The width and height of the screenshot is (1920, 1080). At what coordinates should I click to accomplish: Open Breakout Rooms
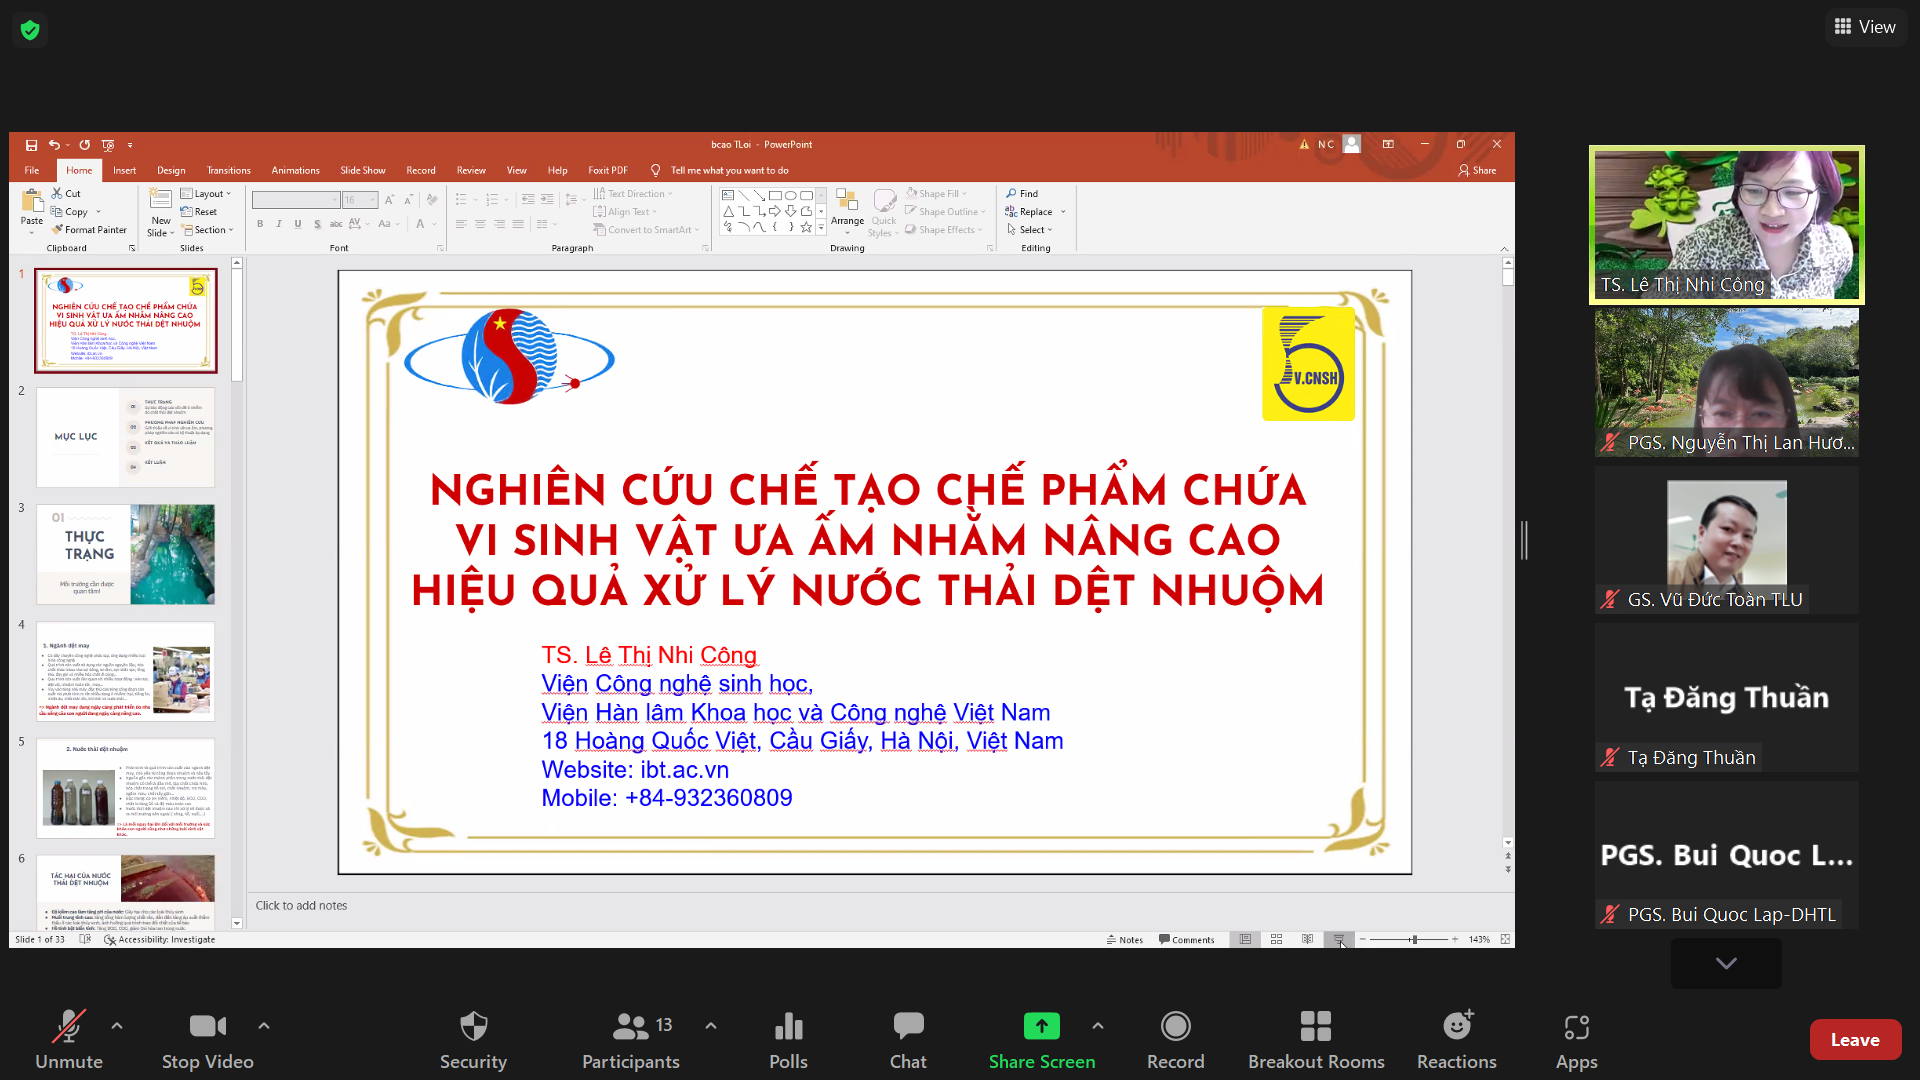click(1315, 1027)
